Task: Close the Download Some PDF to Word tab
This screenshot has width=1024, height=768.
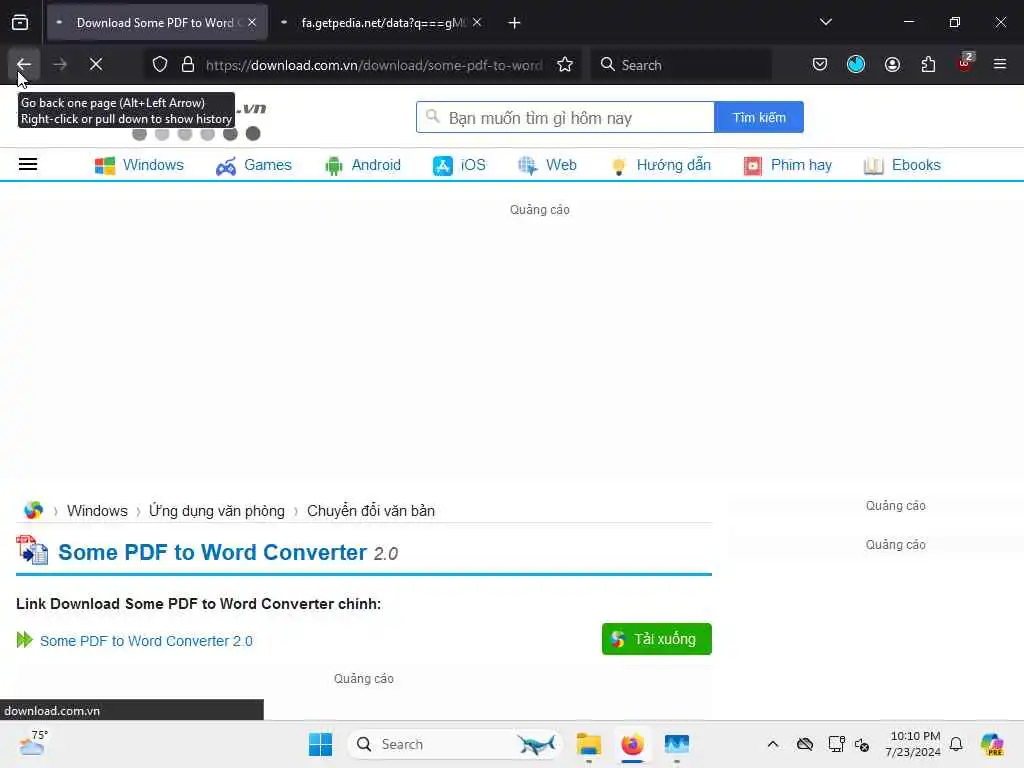Action: pos(252,23)
